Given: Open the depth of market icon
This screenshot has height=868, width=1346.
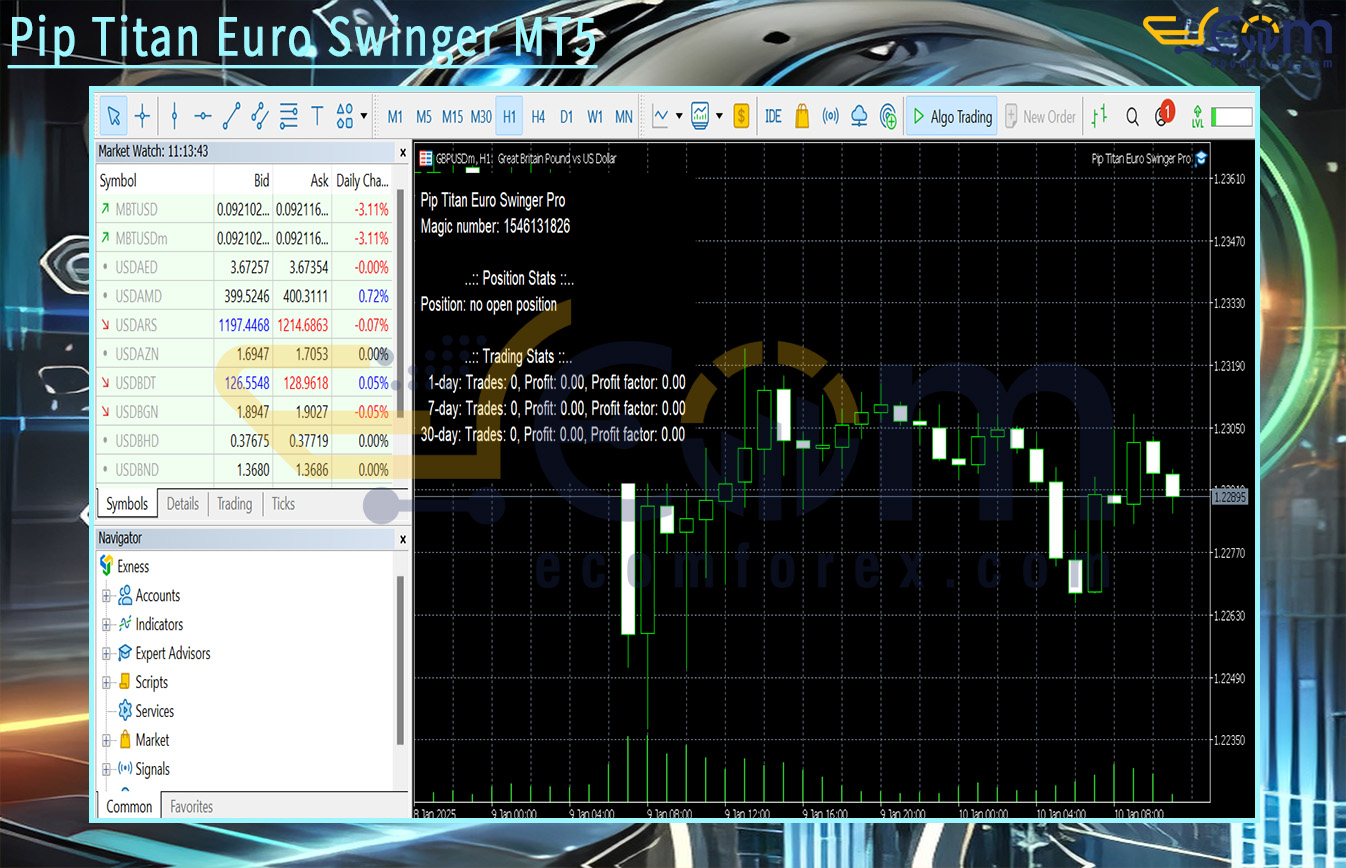Looking at the screenshot, I should tap(1100, 117).
